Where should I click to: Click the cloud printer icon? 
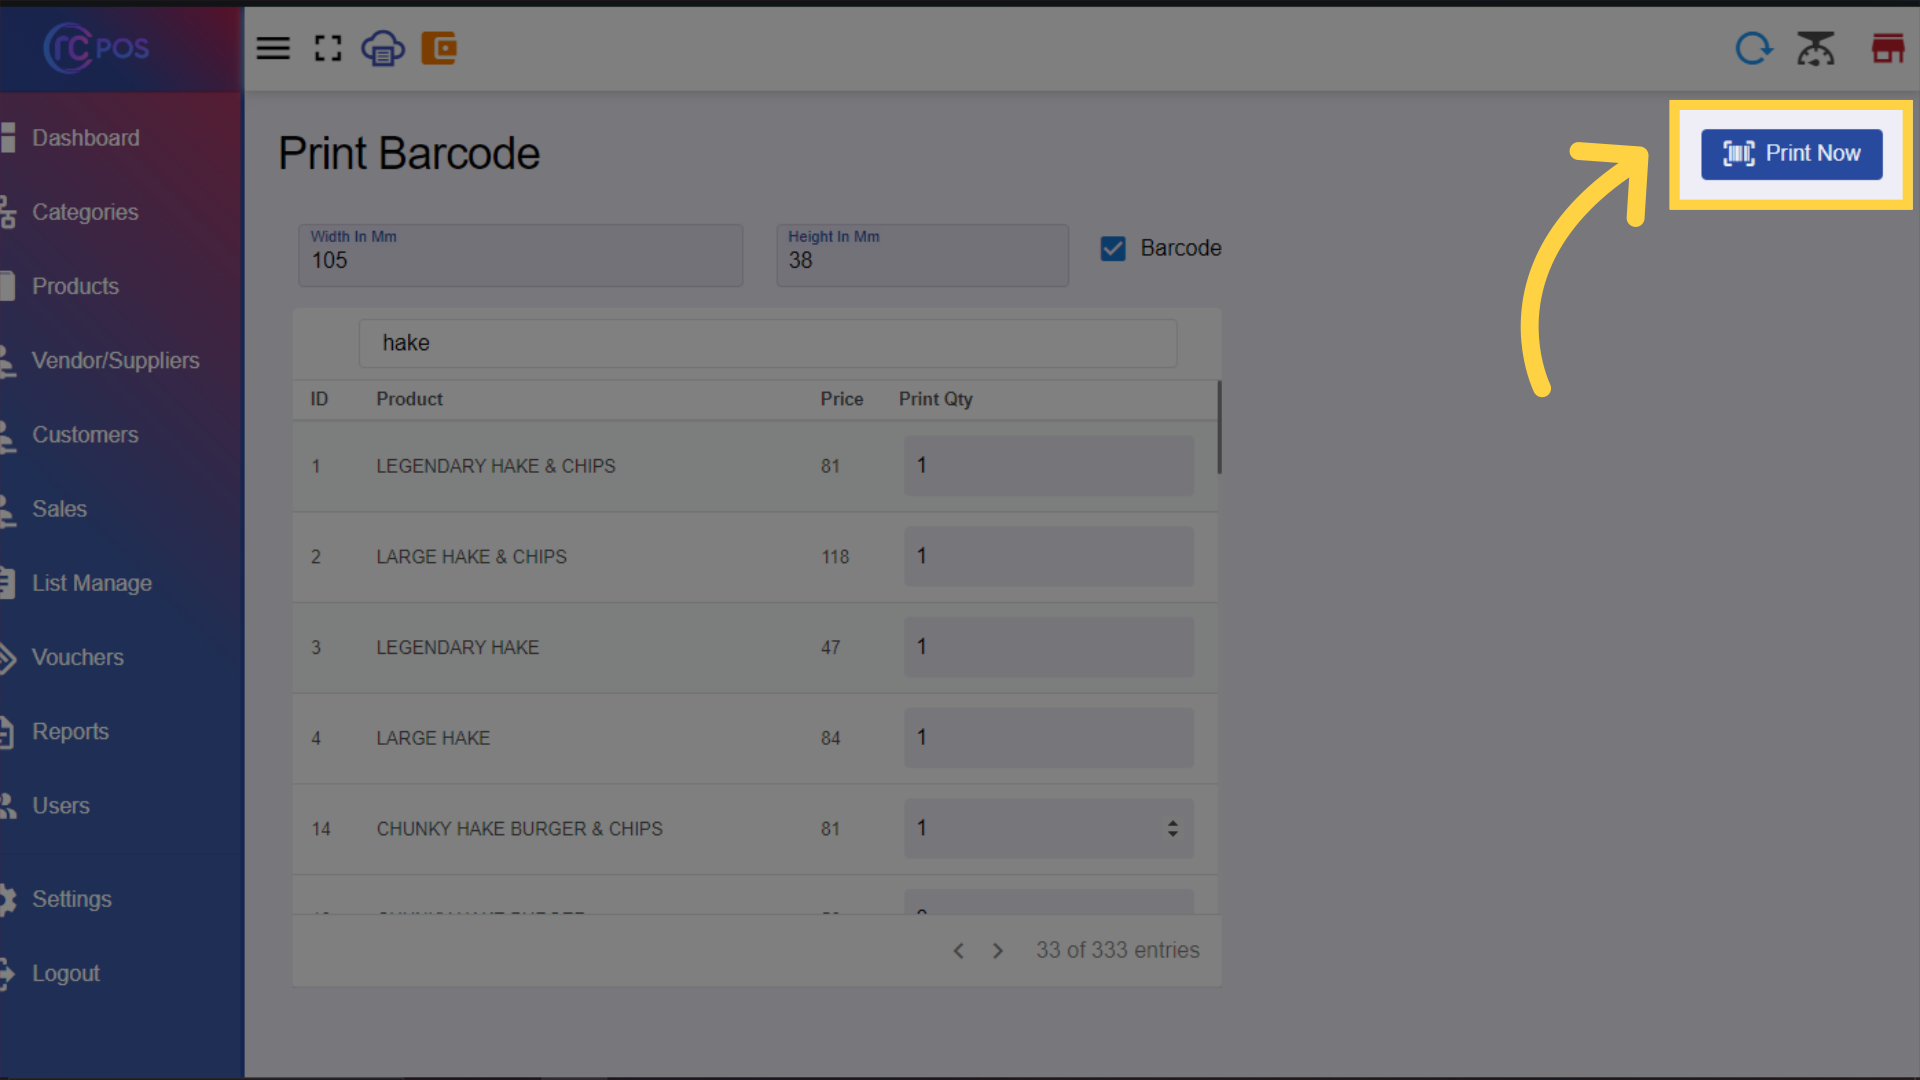point(383,48)
